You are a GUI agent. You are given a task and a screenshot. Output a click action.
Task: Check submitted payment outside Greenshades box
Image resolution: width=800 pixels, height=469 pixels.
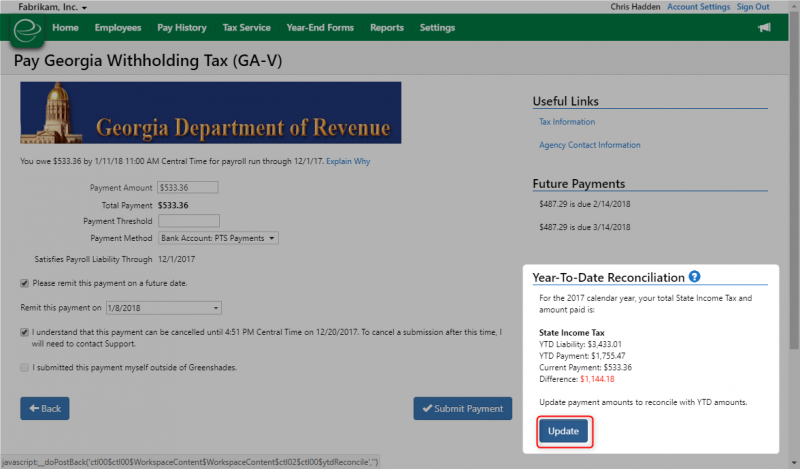tap(24, 367)
